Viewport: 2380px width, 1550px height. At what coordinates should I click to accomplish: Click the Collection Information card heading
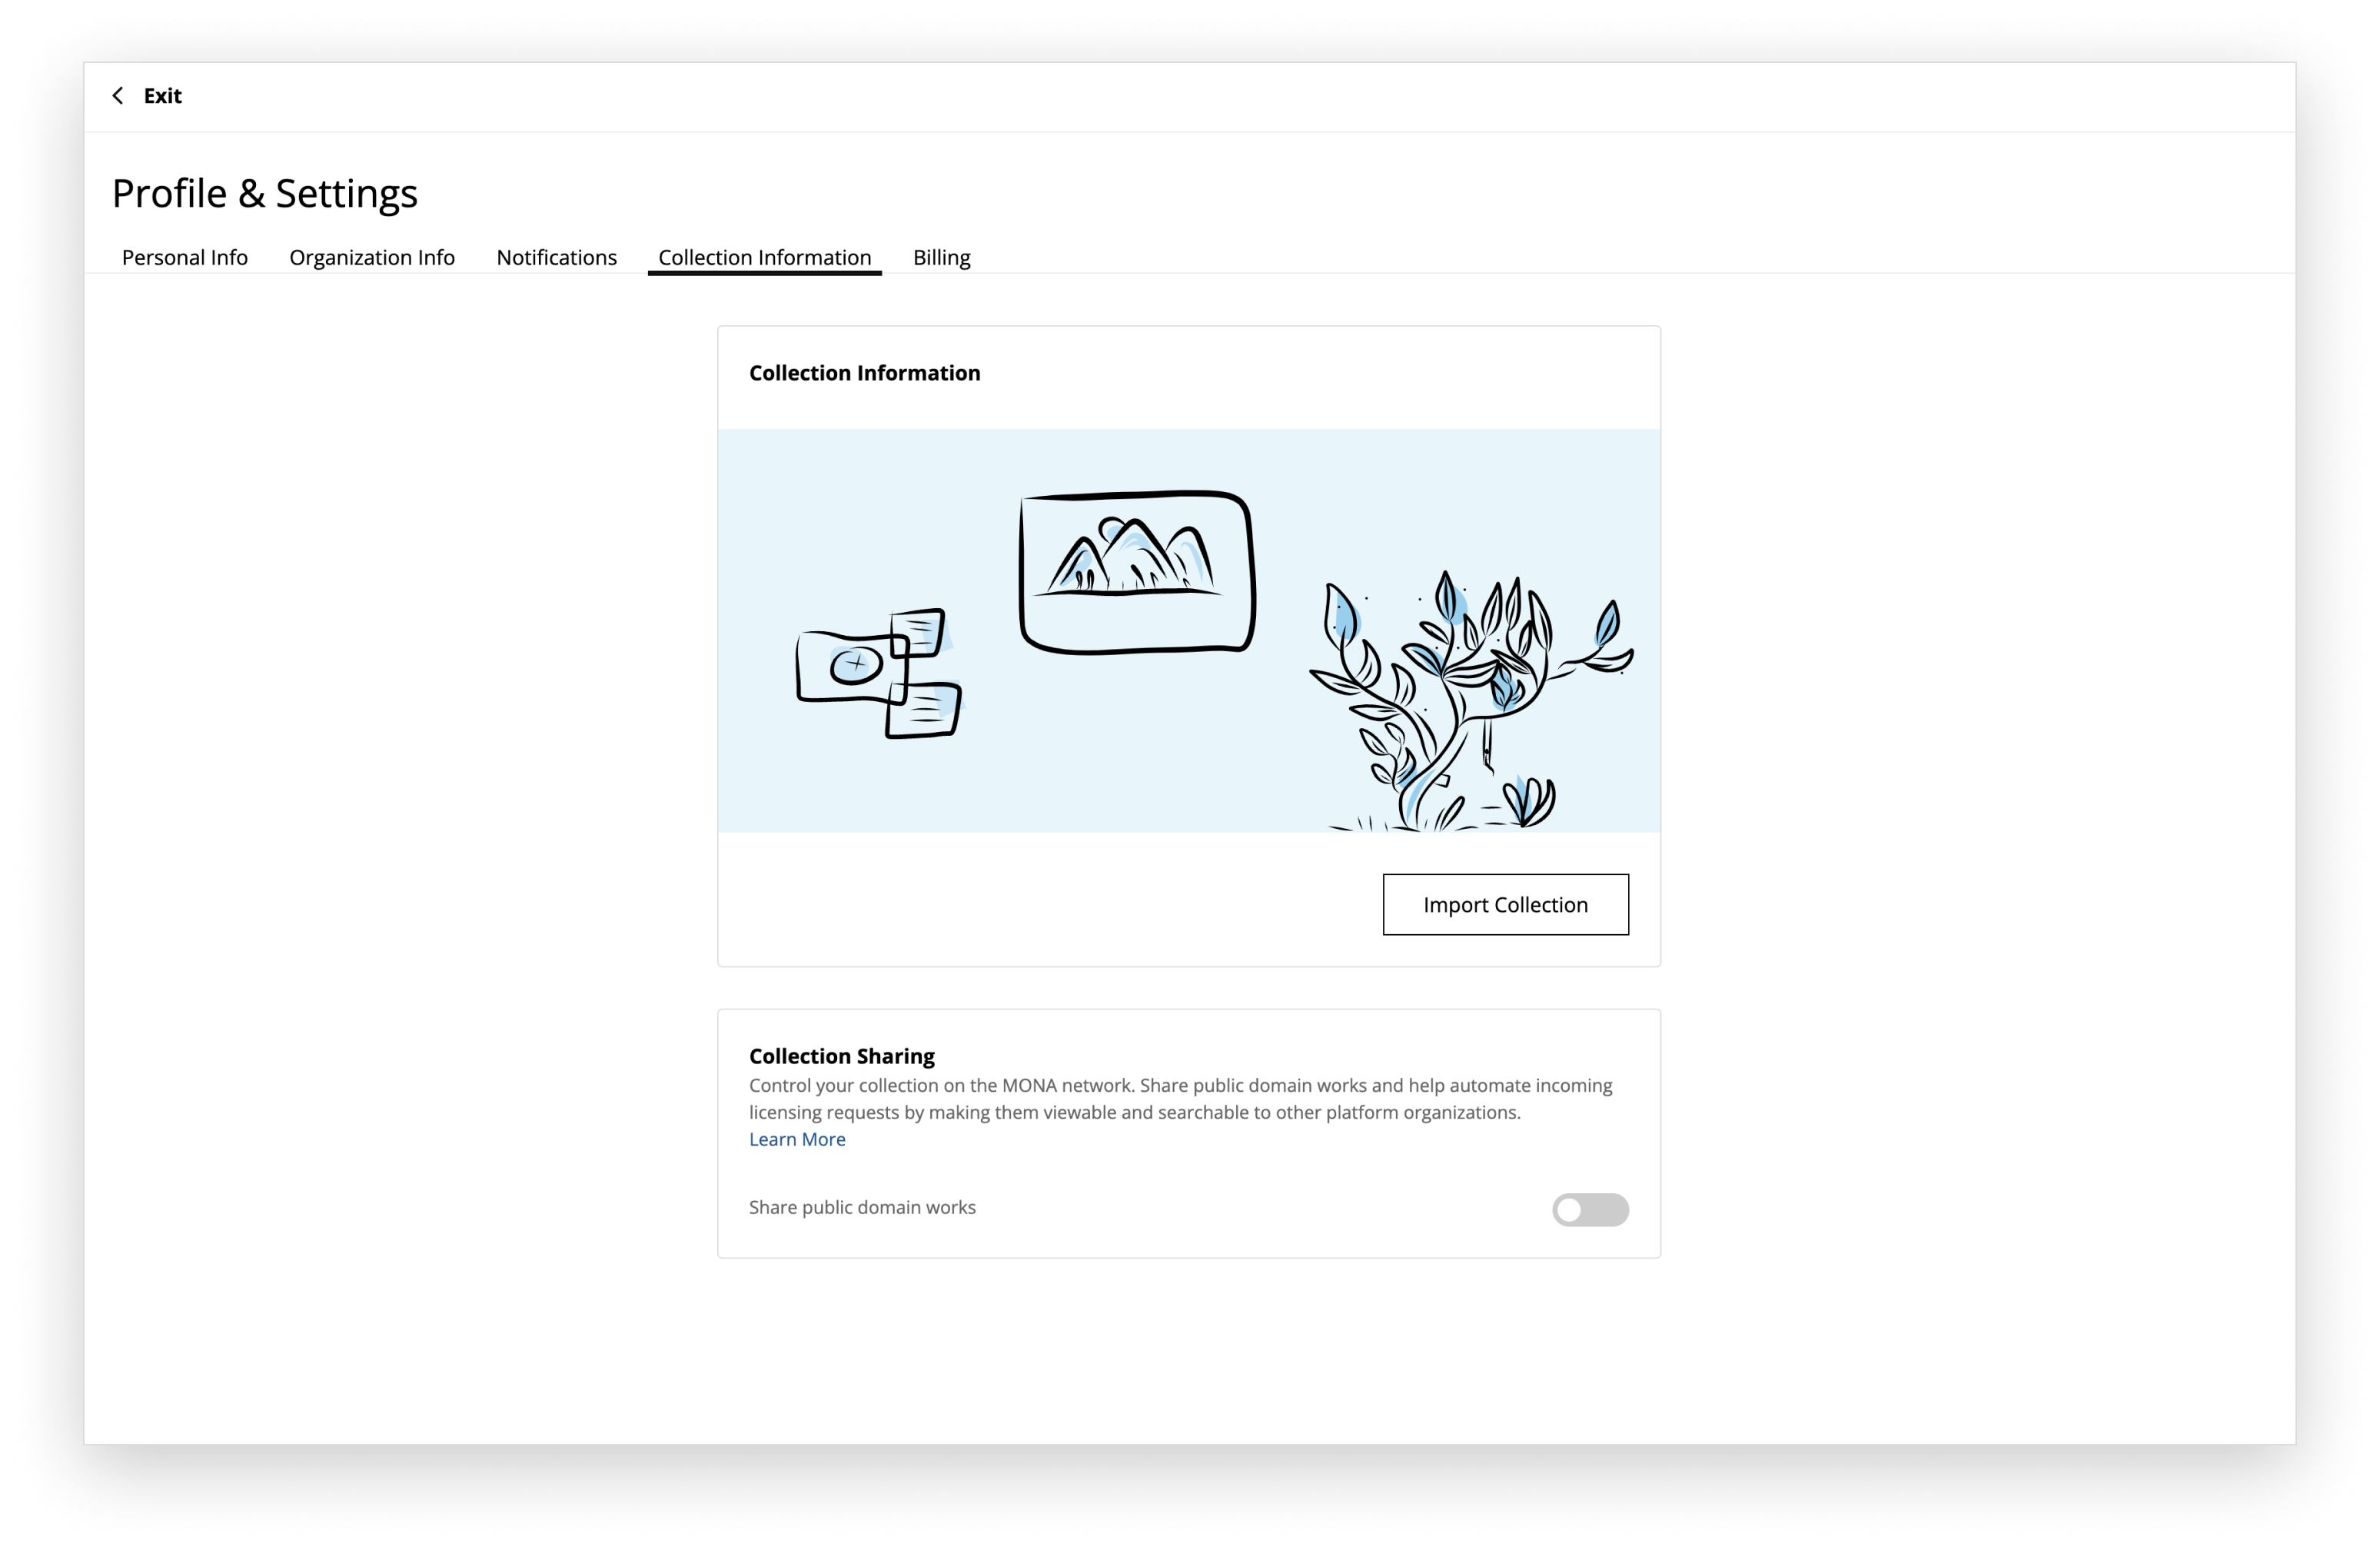[865, 373]
